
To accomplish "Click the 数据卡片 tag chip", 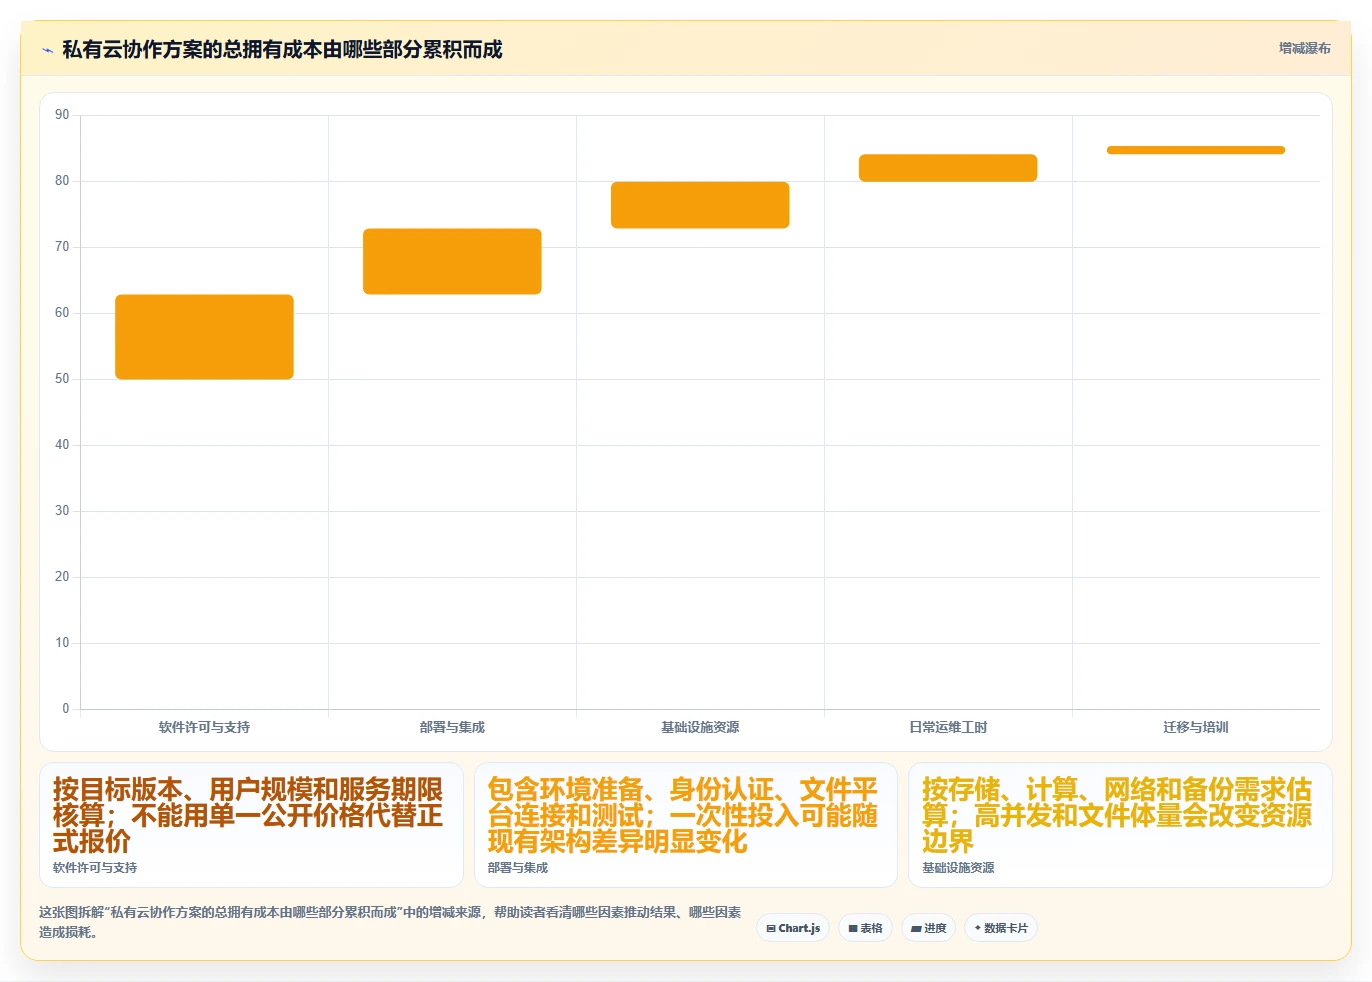I will point(1000,928).
